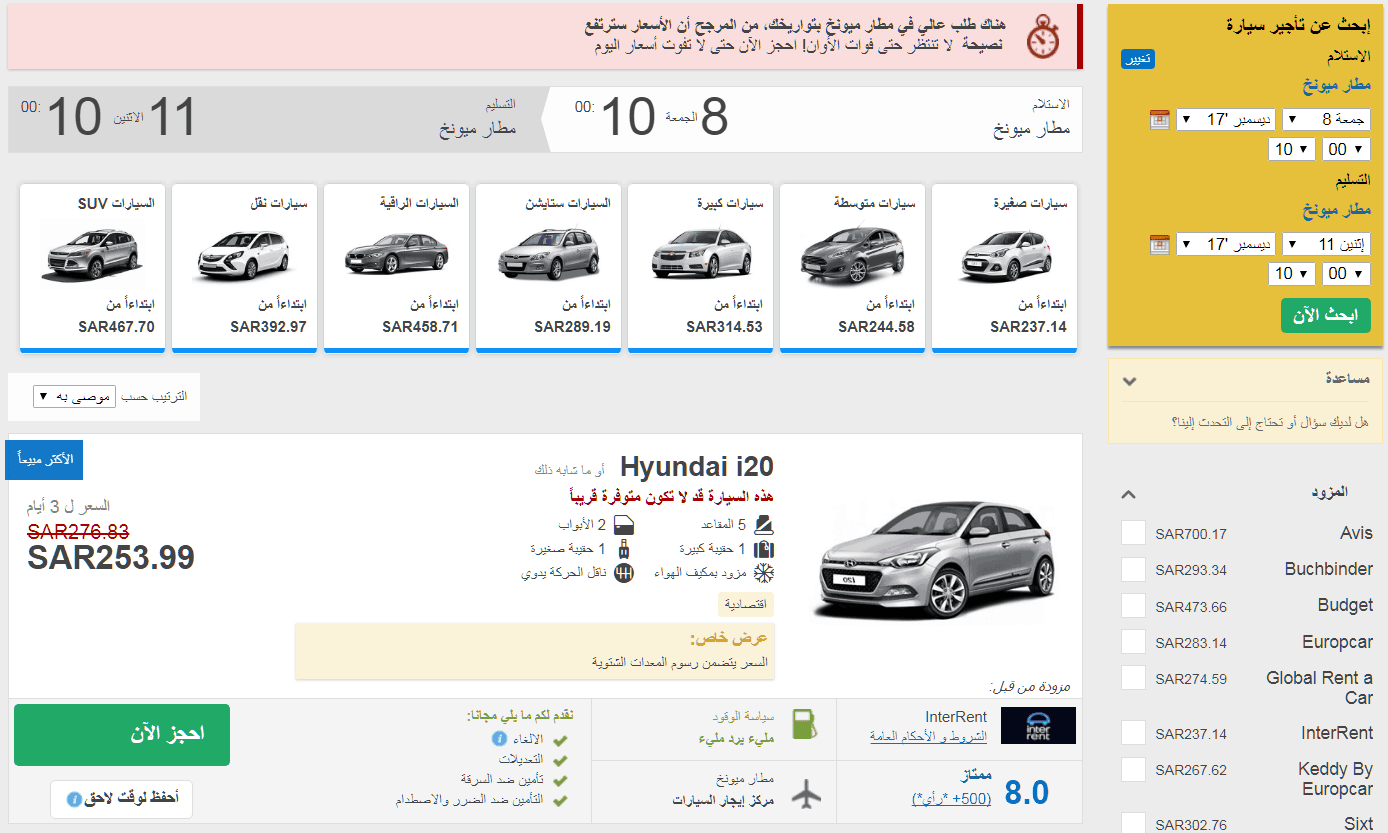1388x833 pixels.
Task: Click the small bag icon
Action: 624,549
